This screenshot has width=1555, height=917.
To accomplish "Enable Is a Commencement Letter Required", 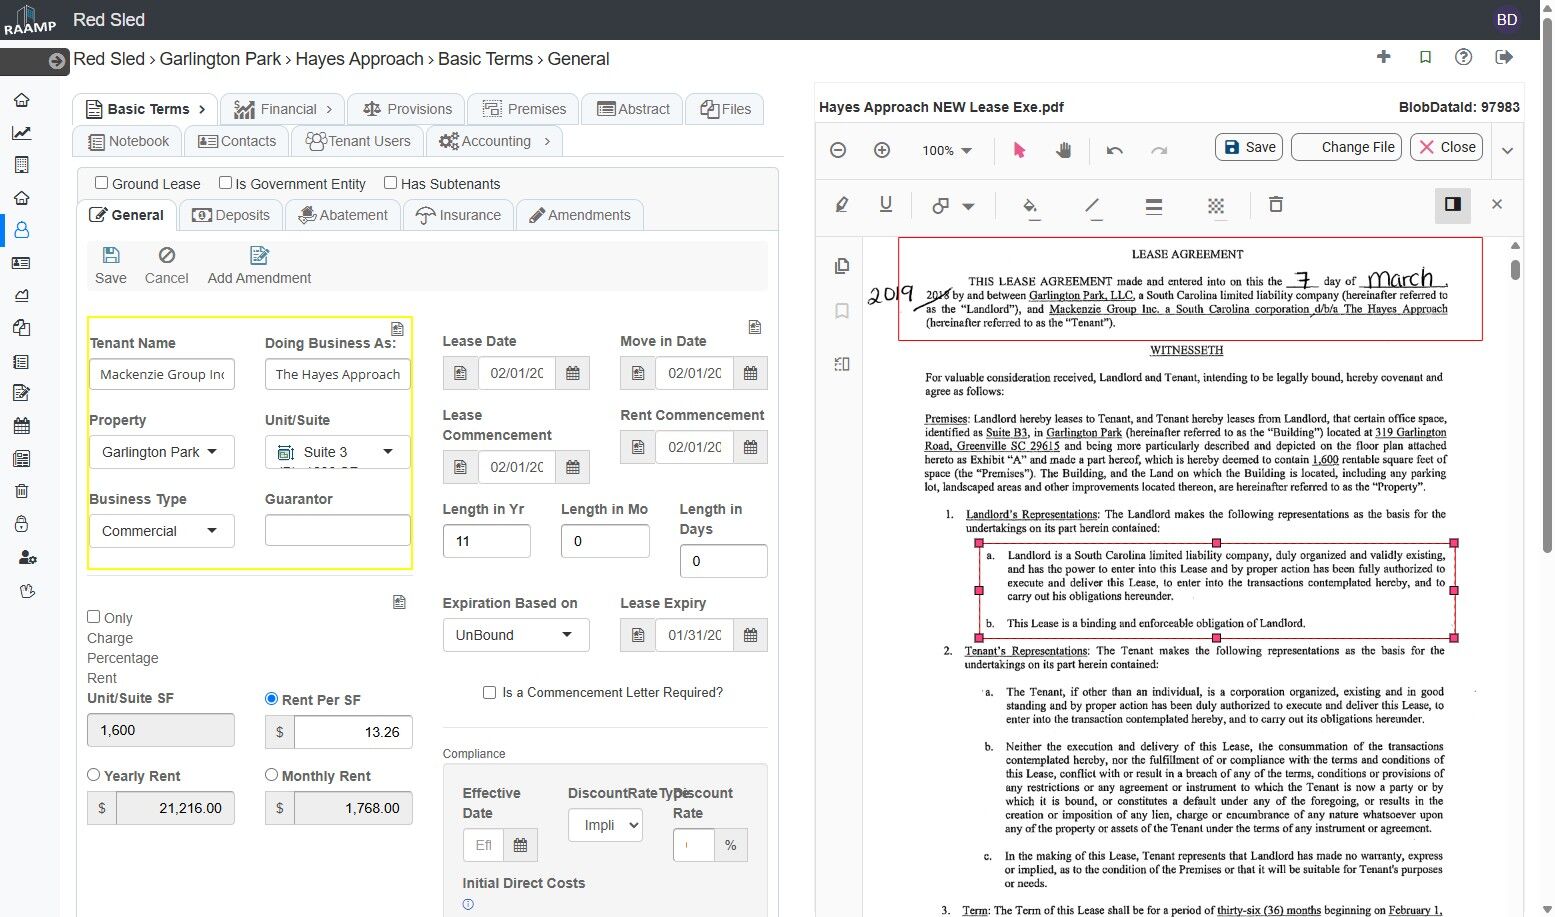I will pyautogui.click(x=489, y=692).
